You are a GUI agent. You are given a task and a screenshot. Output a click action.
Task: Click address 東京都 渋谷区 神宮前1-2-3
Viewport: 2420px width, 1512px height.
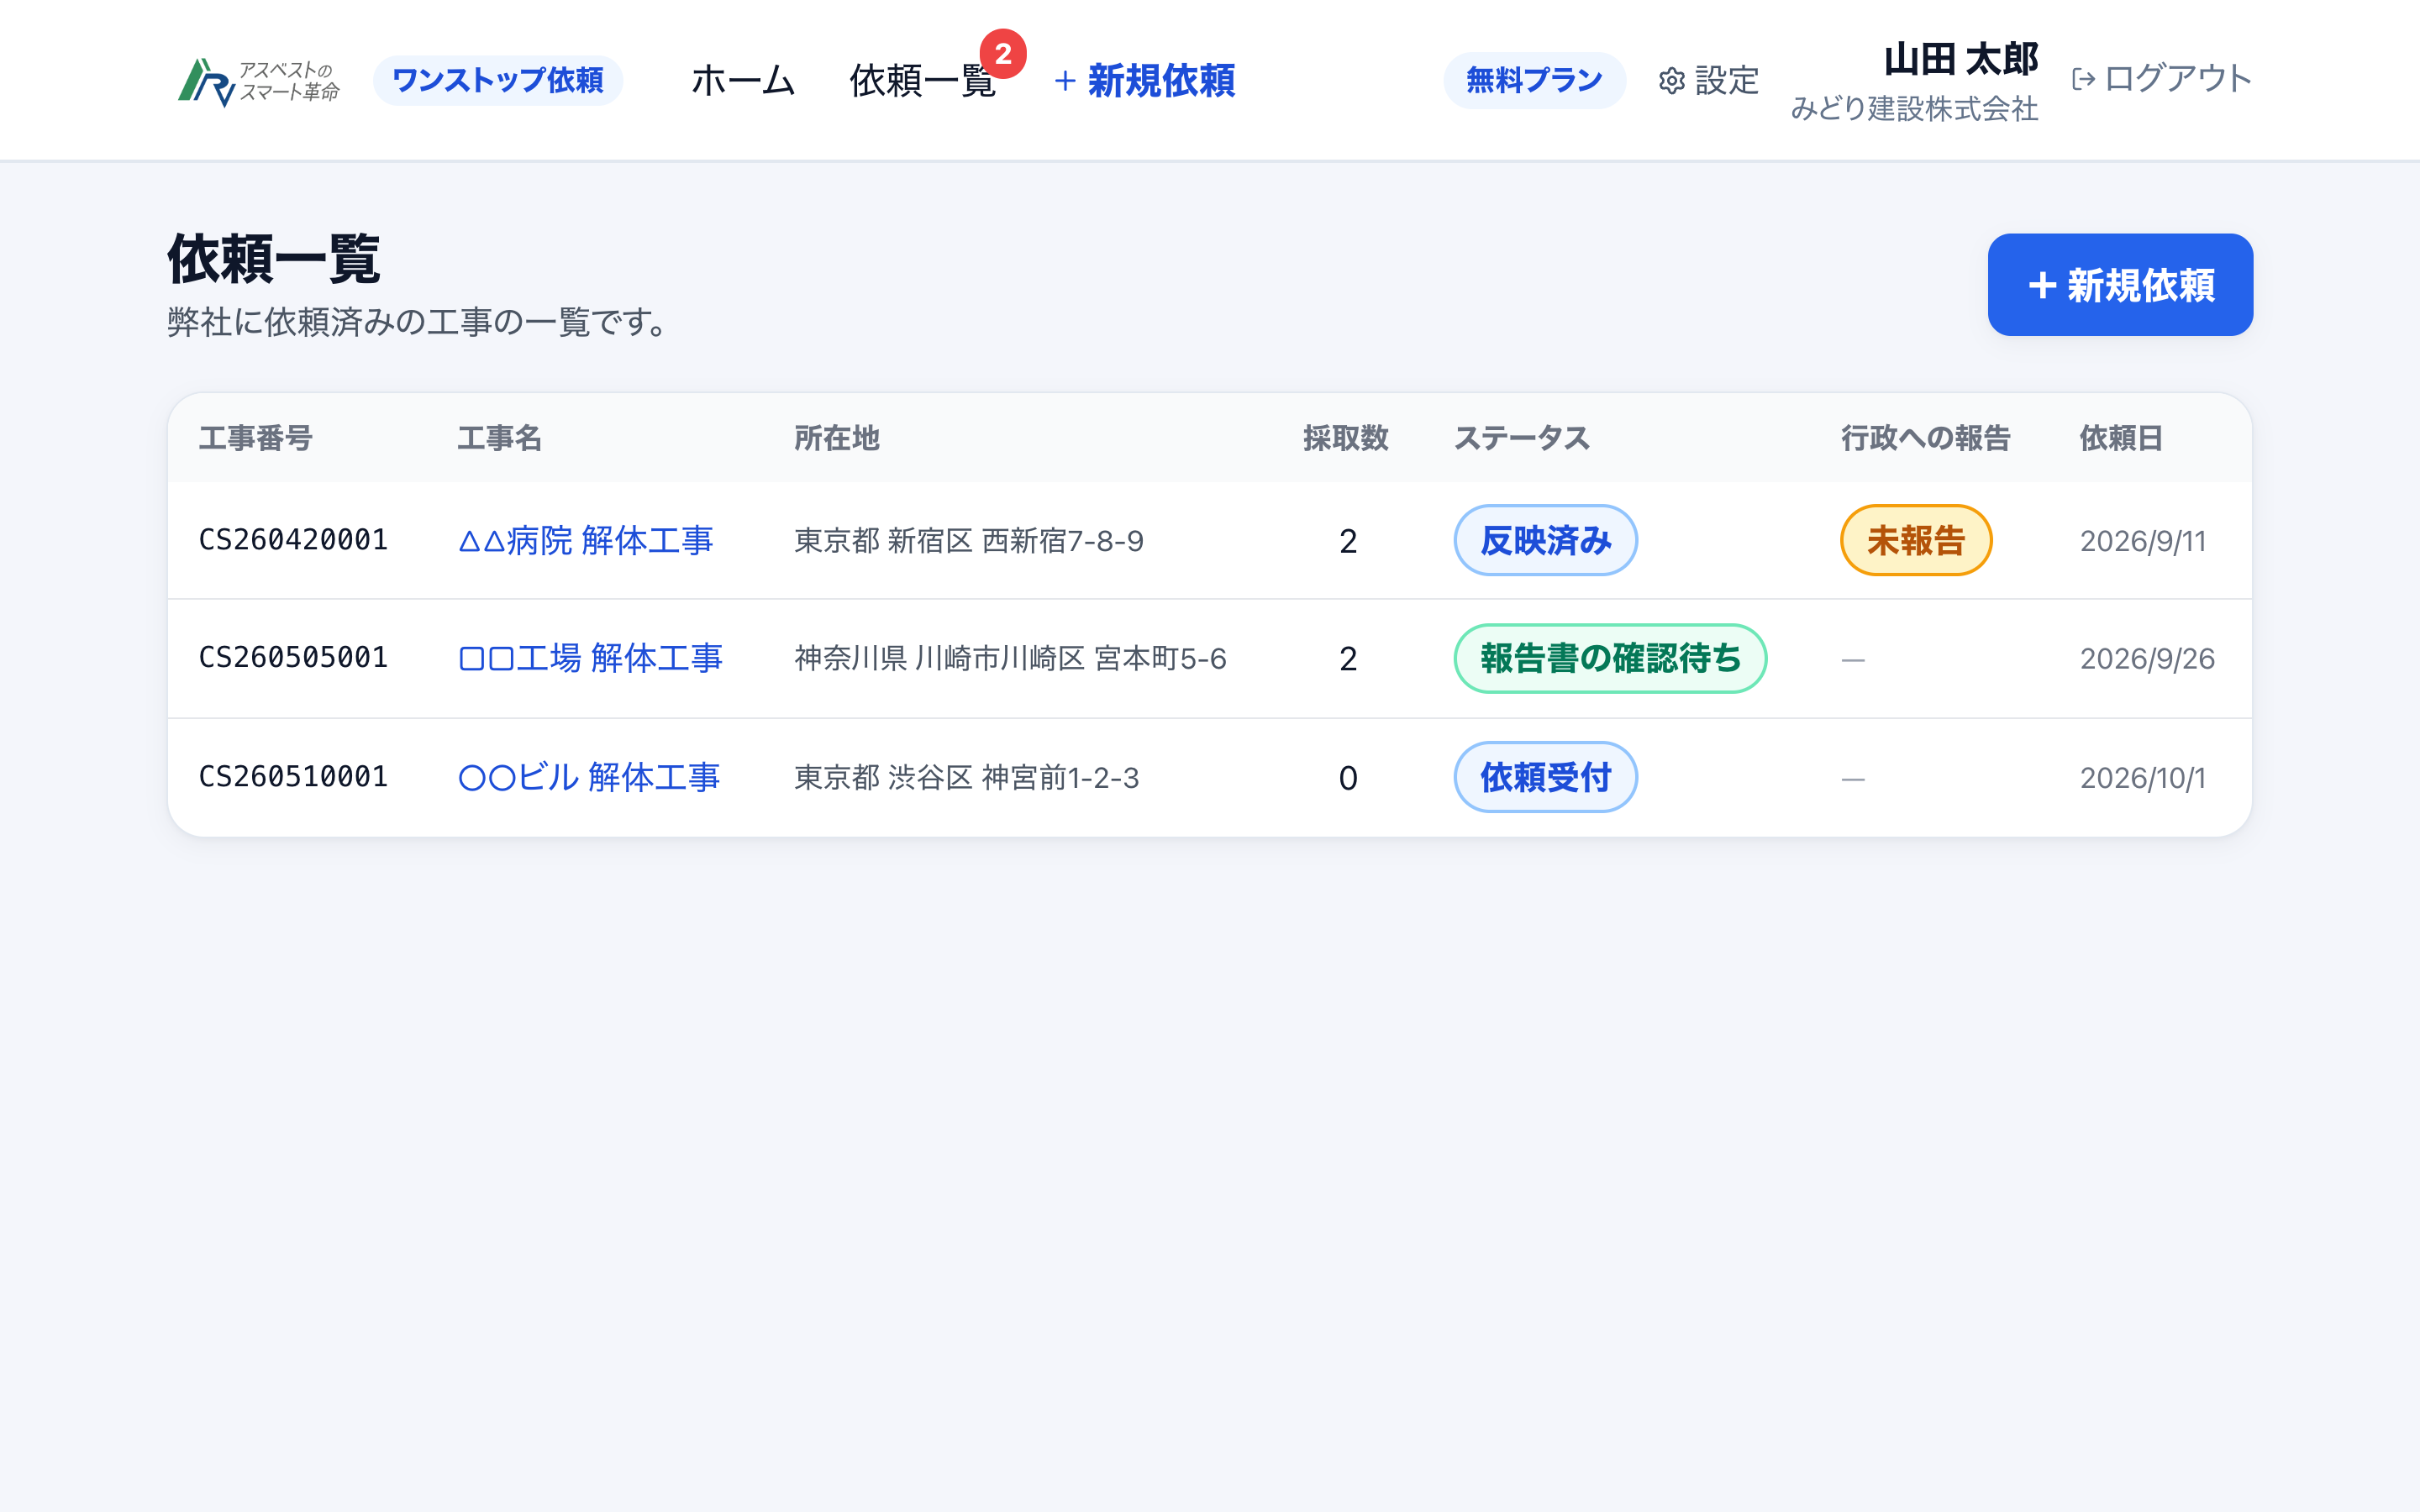tap(966, 777)
